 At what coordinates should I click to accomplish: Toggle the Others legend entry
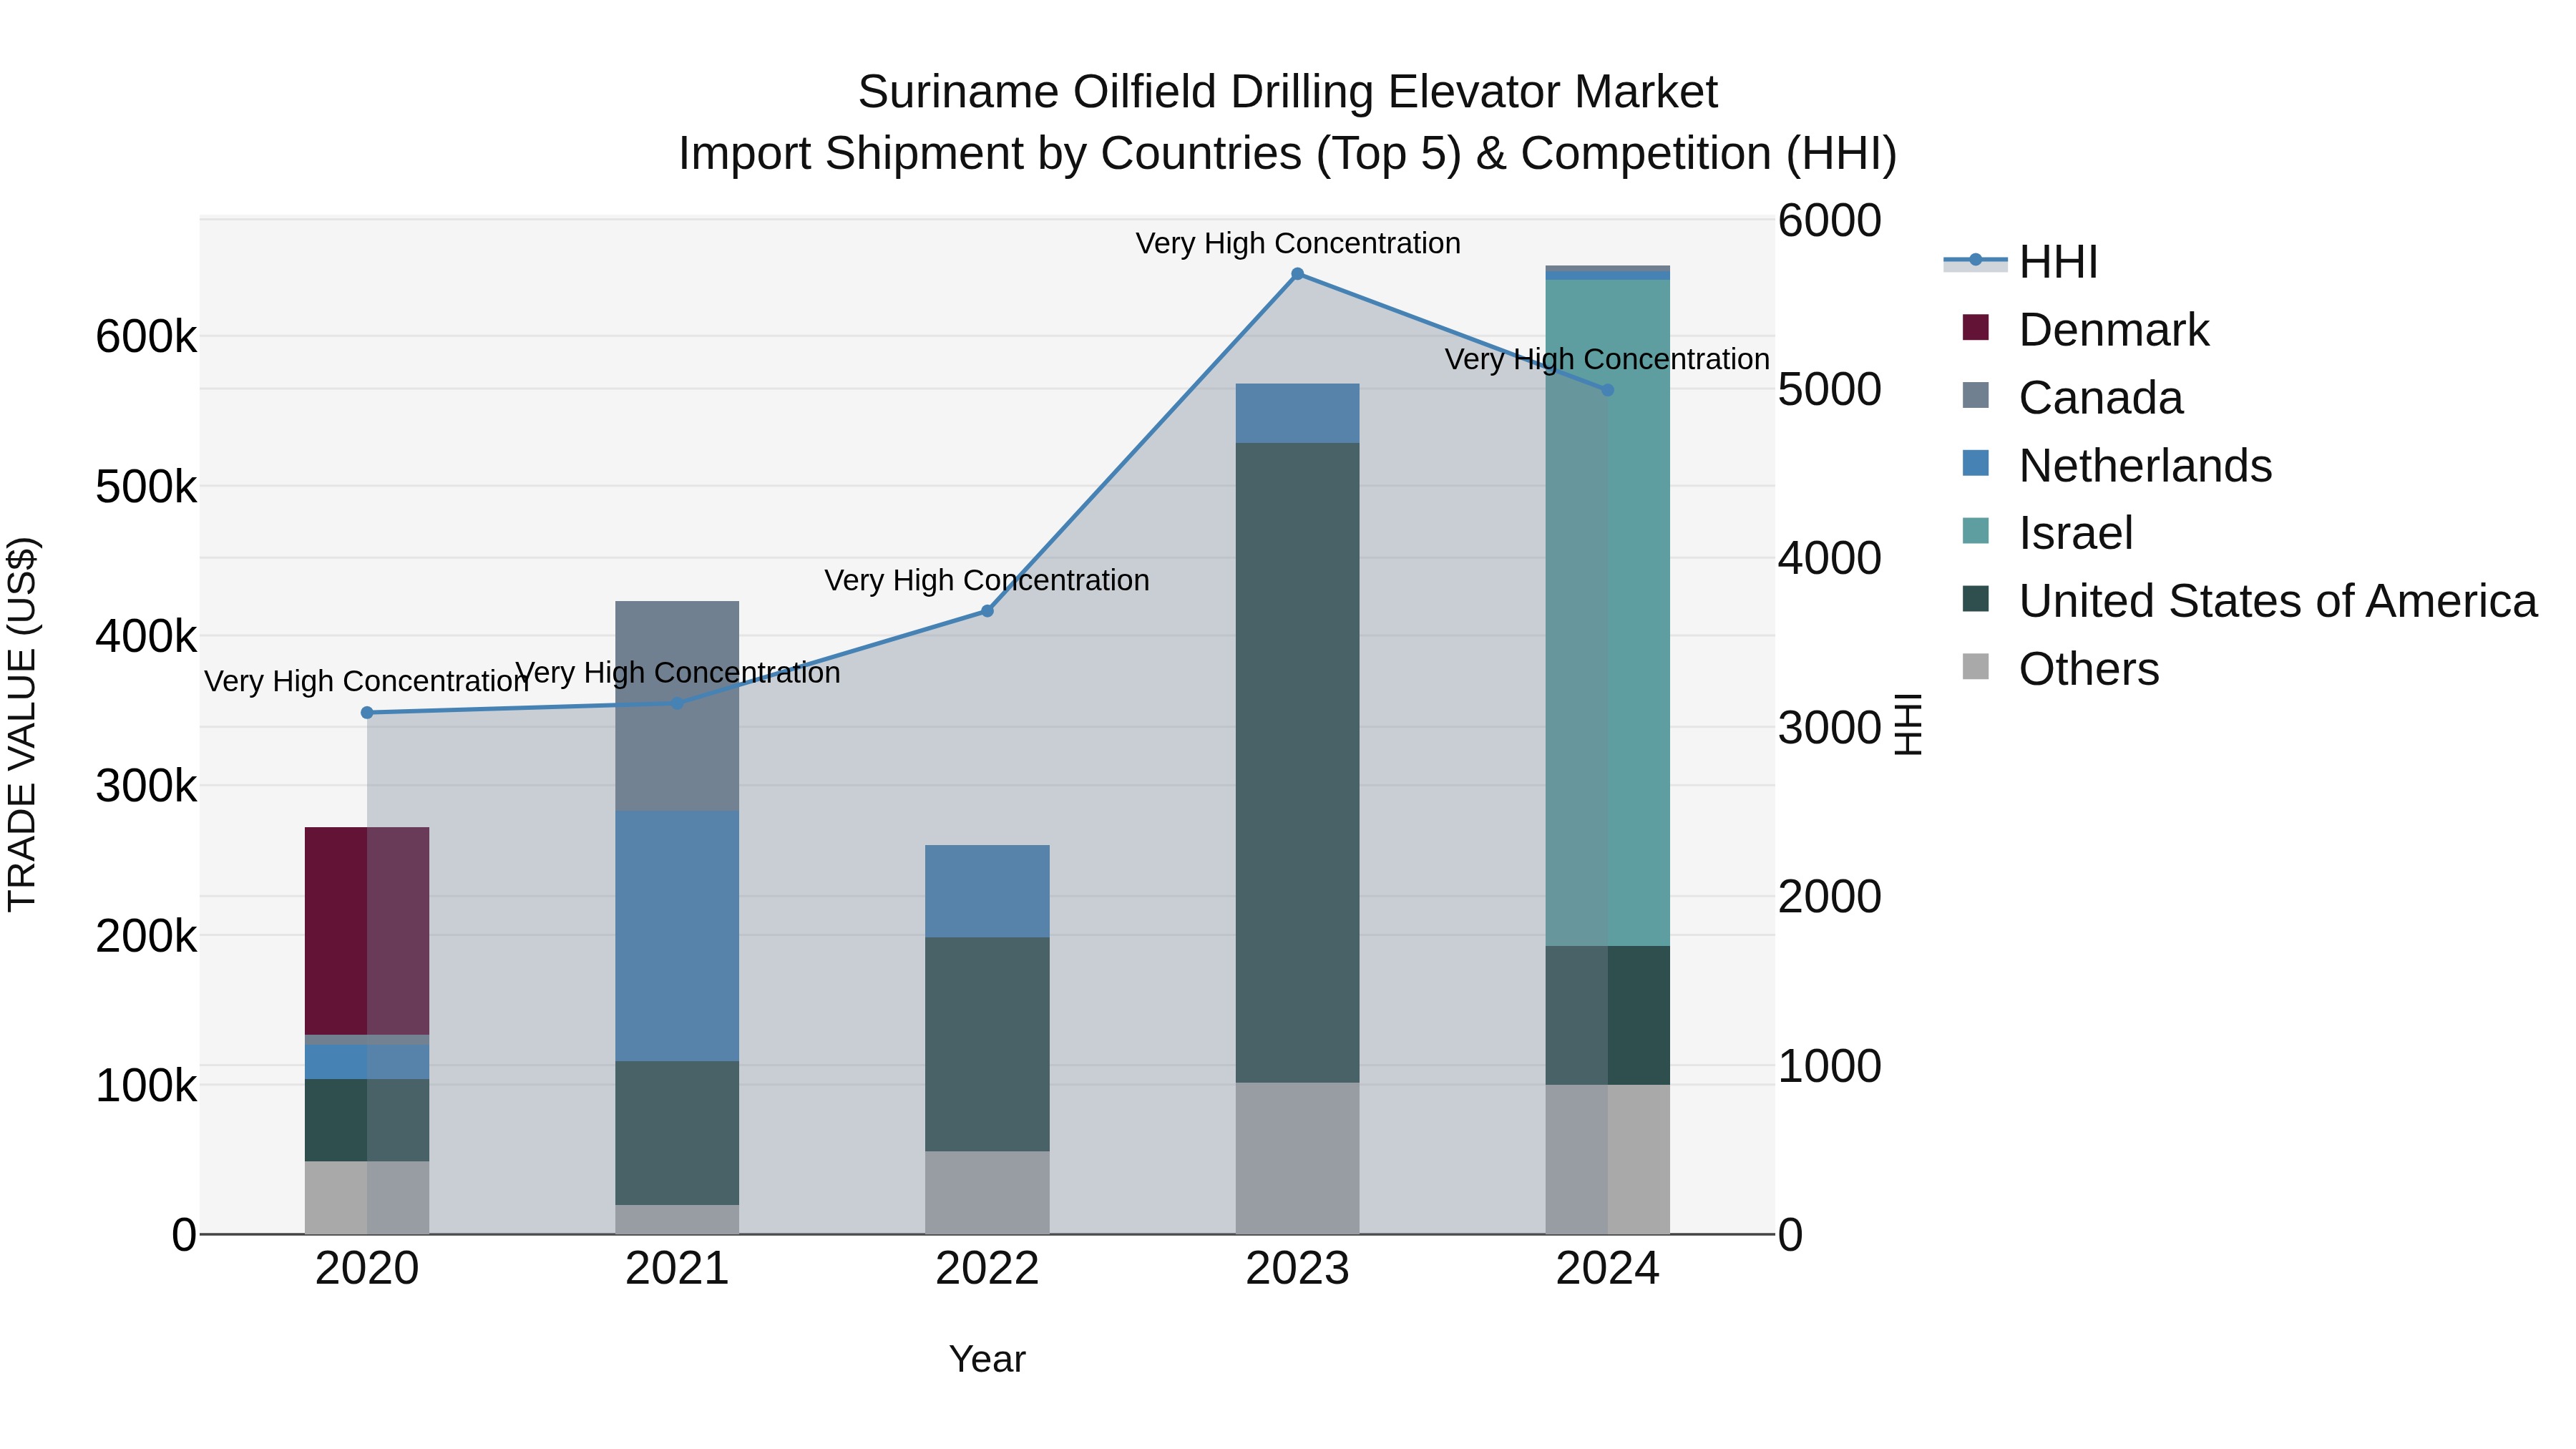tap(2060, 669)
